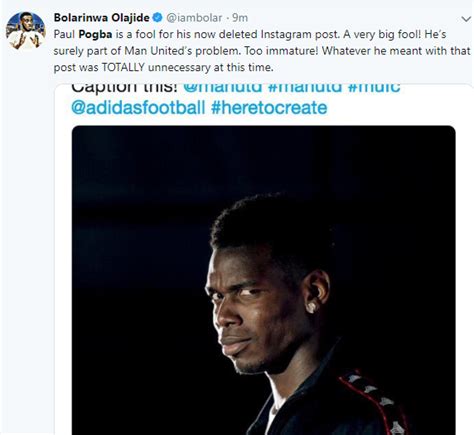Viewport: 474px width, 435px height.
Task: Click the bold Pogba keyword in the tweet
Action: [95, 34]
